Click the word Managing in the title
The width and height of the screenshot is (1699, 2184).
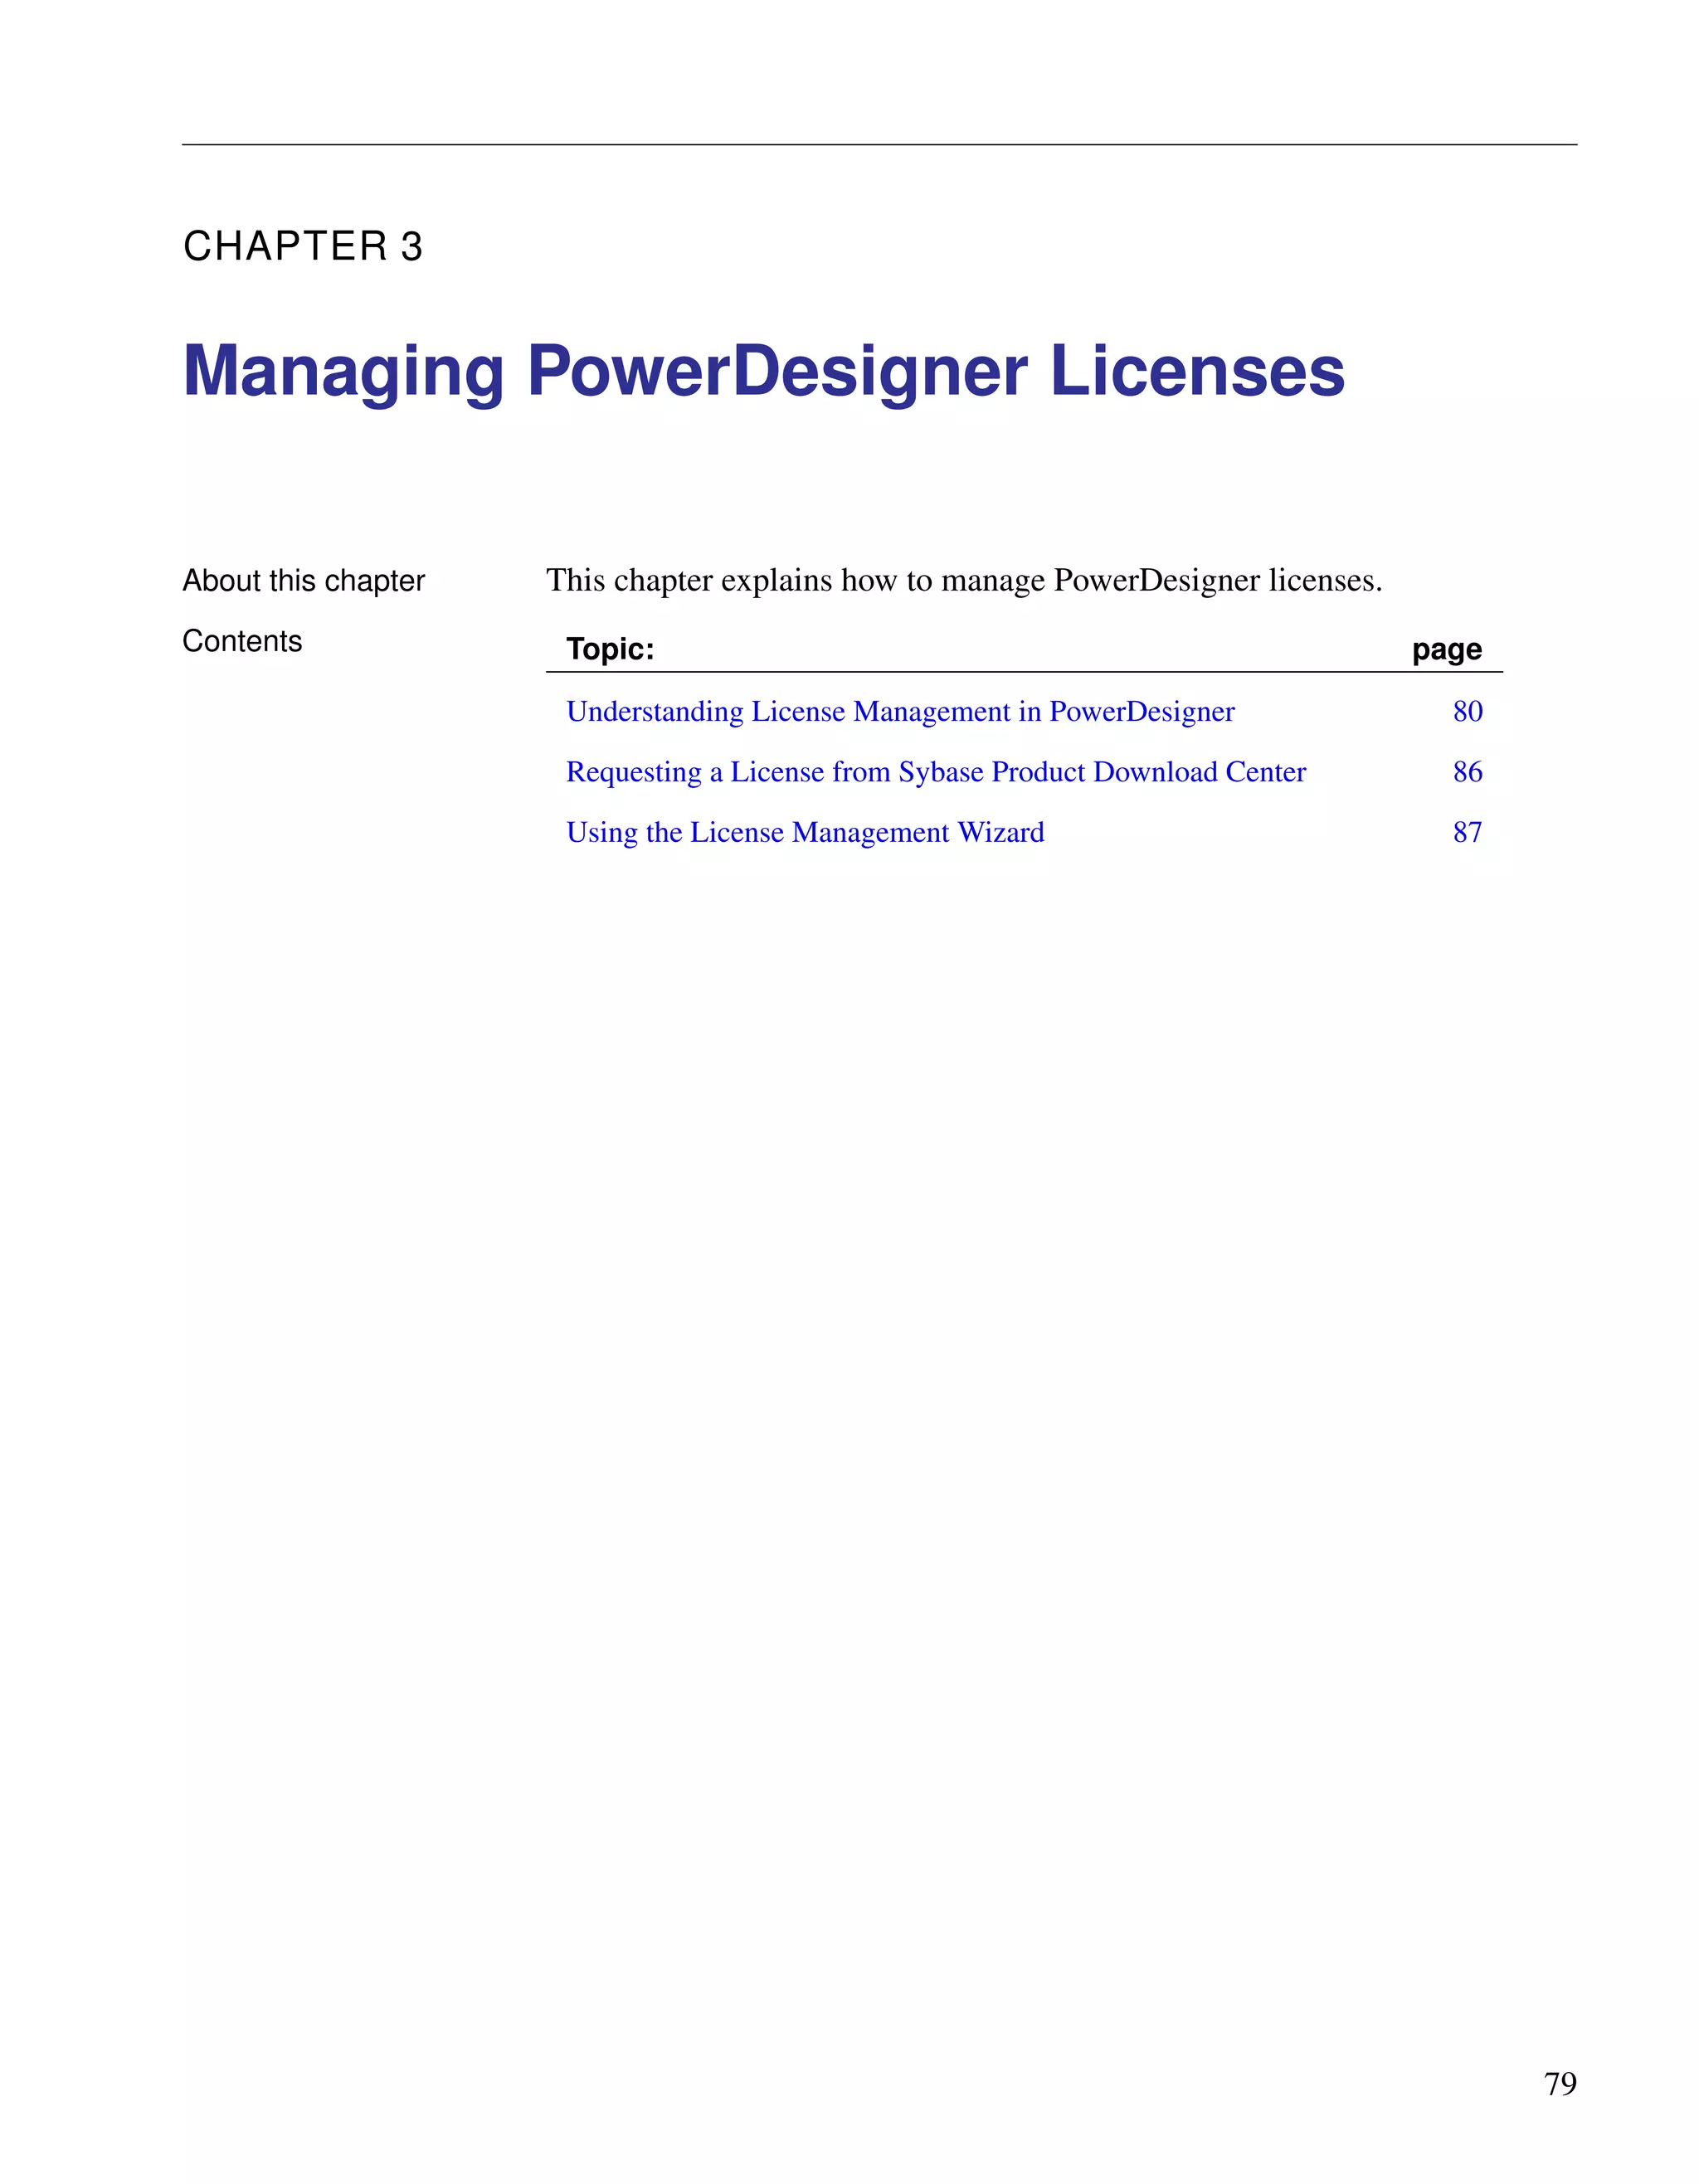(343, 372)
